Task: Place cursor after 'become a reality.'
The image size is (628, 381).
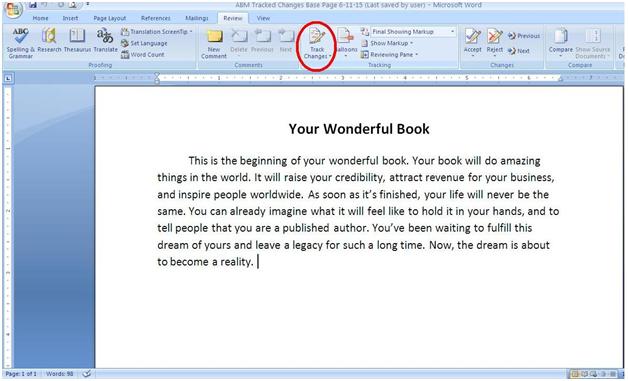Action: tap(257, 262)
